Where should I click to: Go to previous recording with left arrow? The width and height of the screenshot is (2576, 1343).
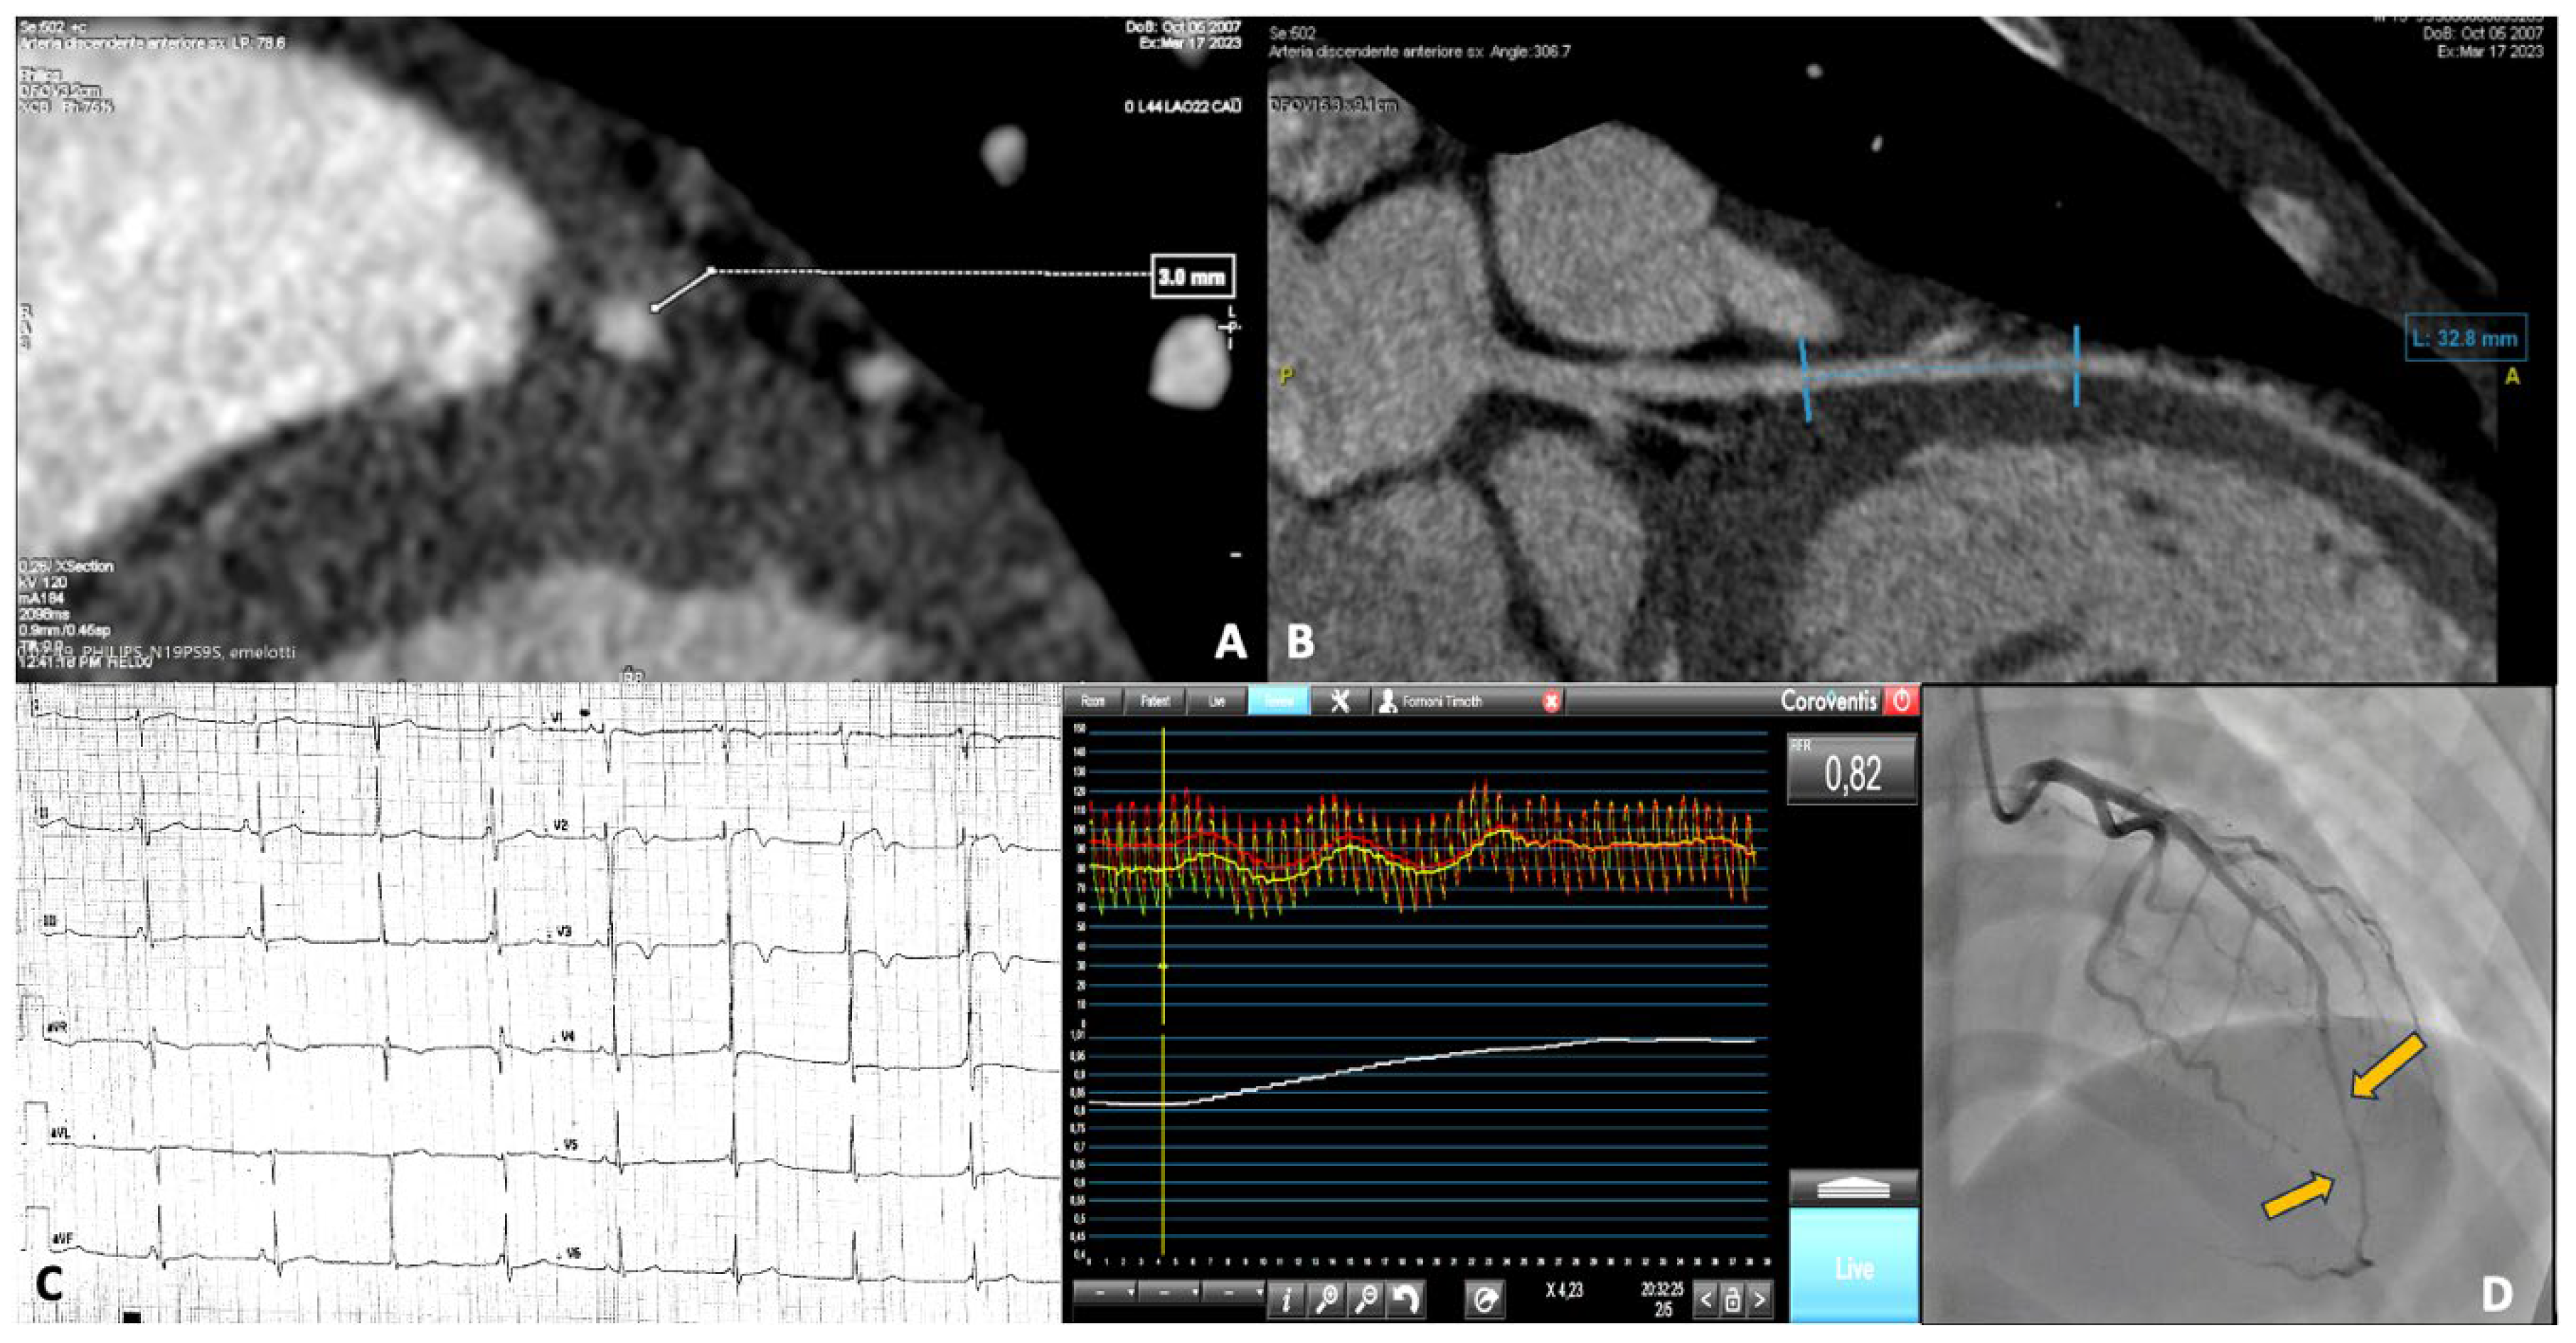pyautogui.click(x=1707, y=1300)
